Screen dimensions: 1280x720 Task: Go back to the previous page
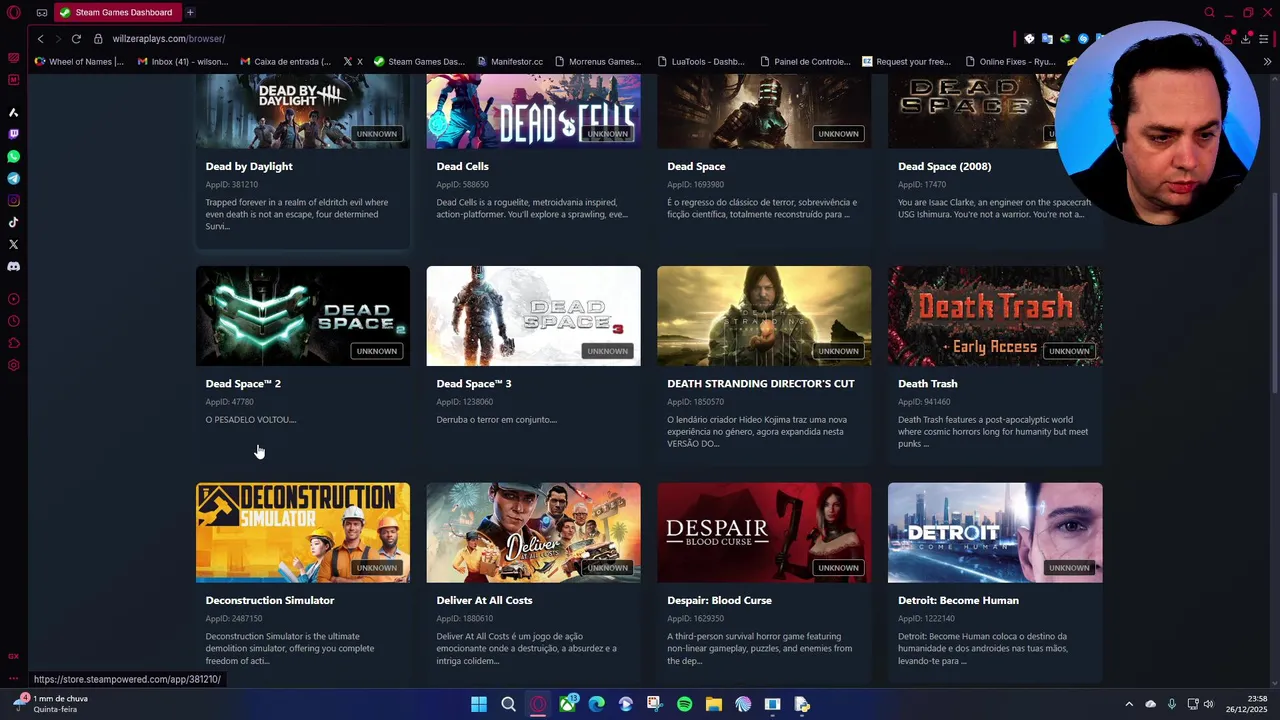[40, 38]
